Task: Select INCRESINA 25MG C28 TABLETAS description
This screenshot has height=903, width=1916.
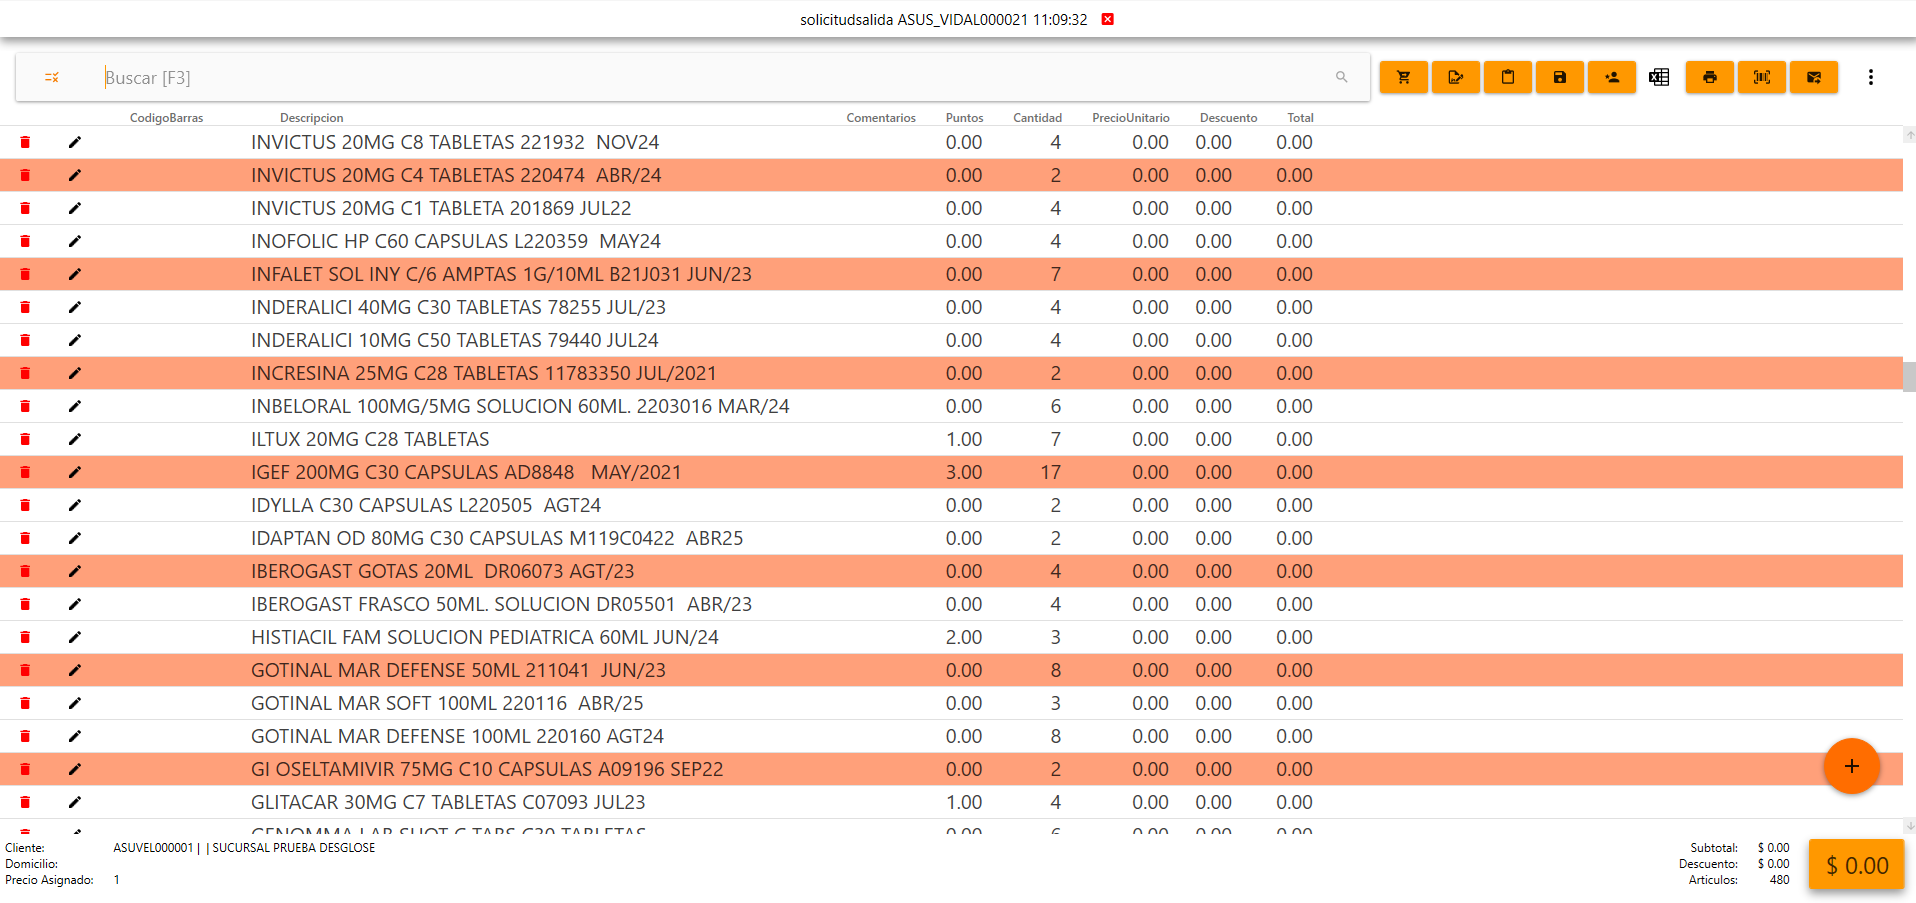Action: 484,373
